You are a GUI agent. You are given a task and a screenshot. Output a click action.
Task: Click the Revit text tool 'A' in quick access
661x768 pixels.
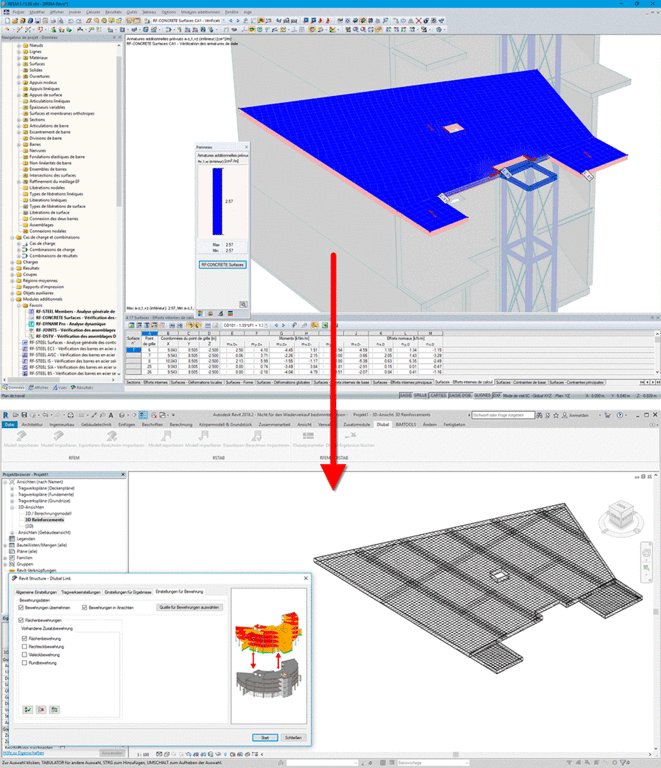coord(111,415)
